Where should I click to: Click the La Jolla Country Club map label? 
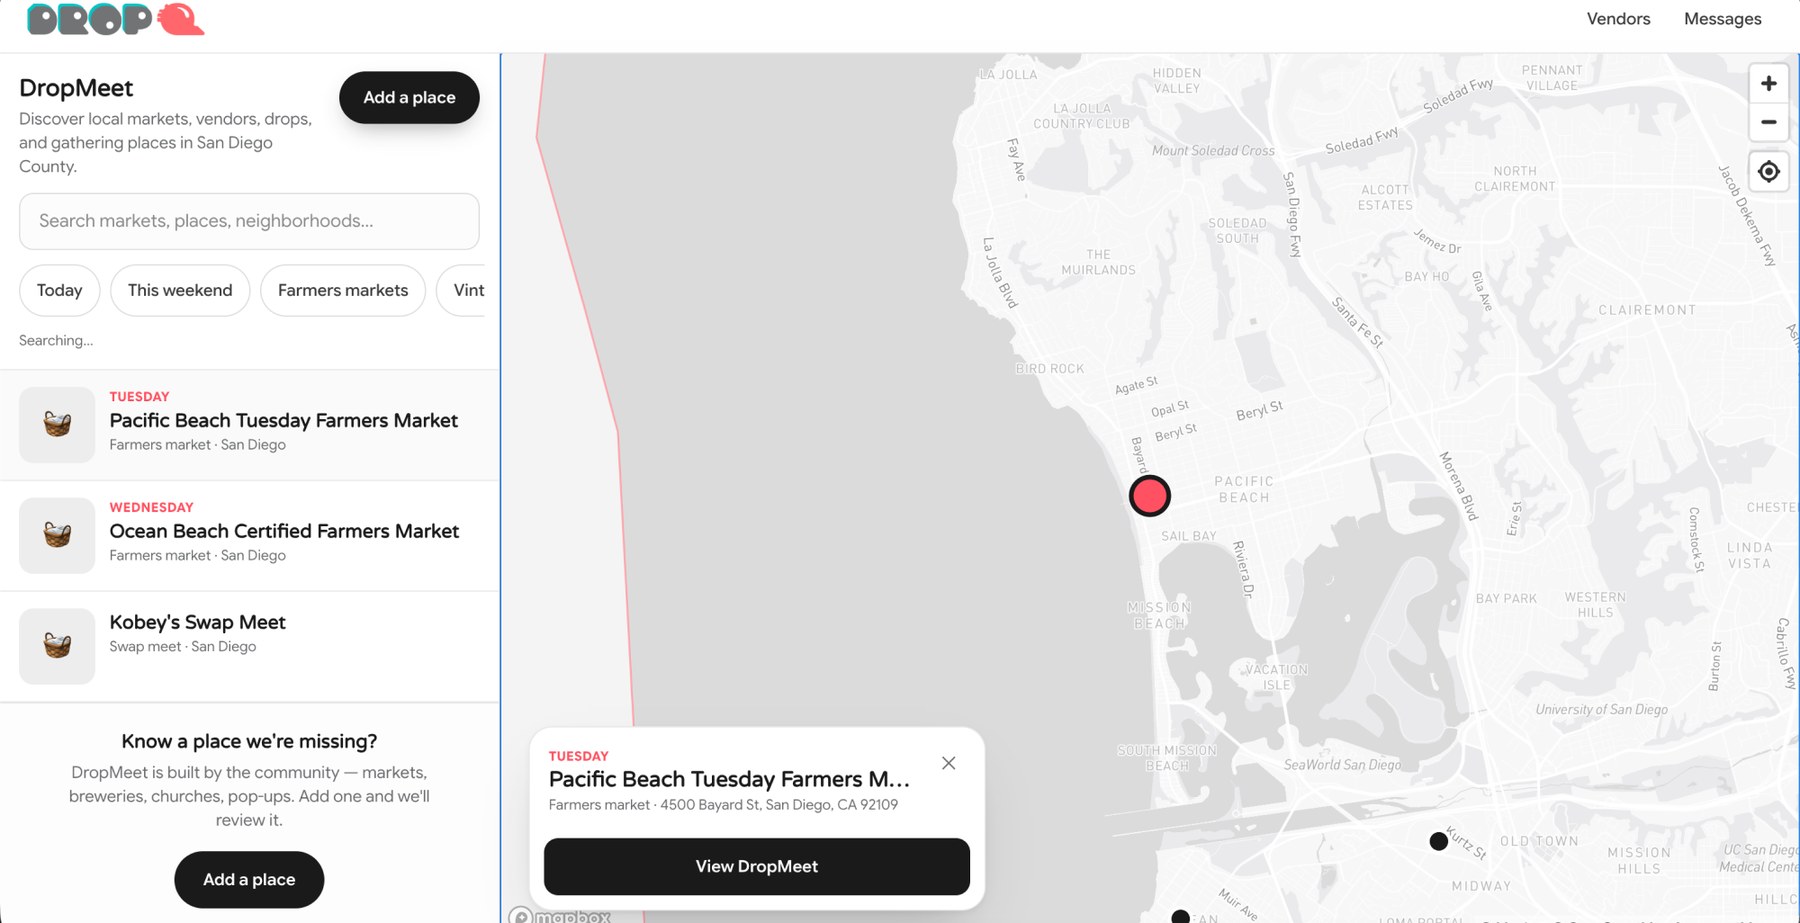[1081, 116]
